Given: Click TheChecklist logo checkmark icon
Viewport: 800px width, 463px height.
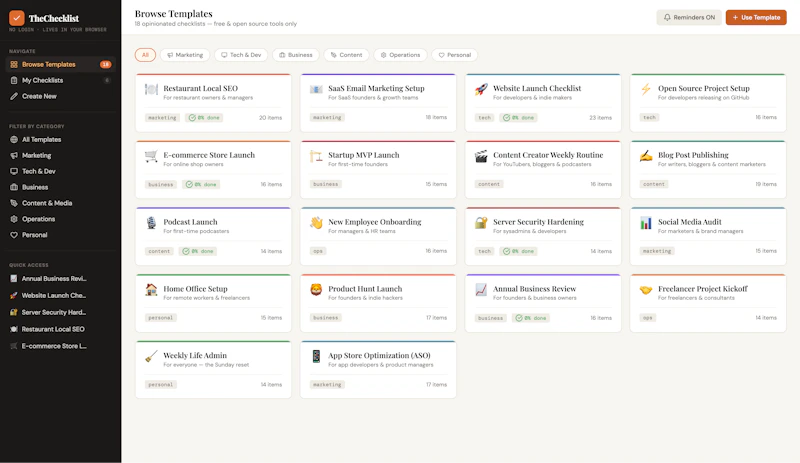Looking at the screenshot, I should [16, 18].
